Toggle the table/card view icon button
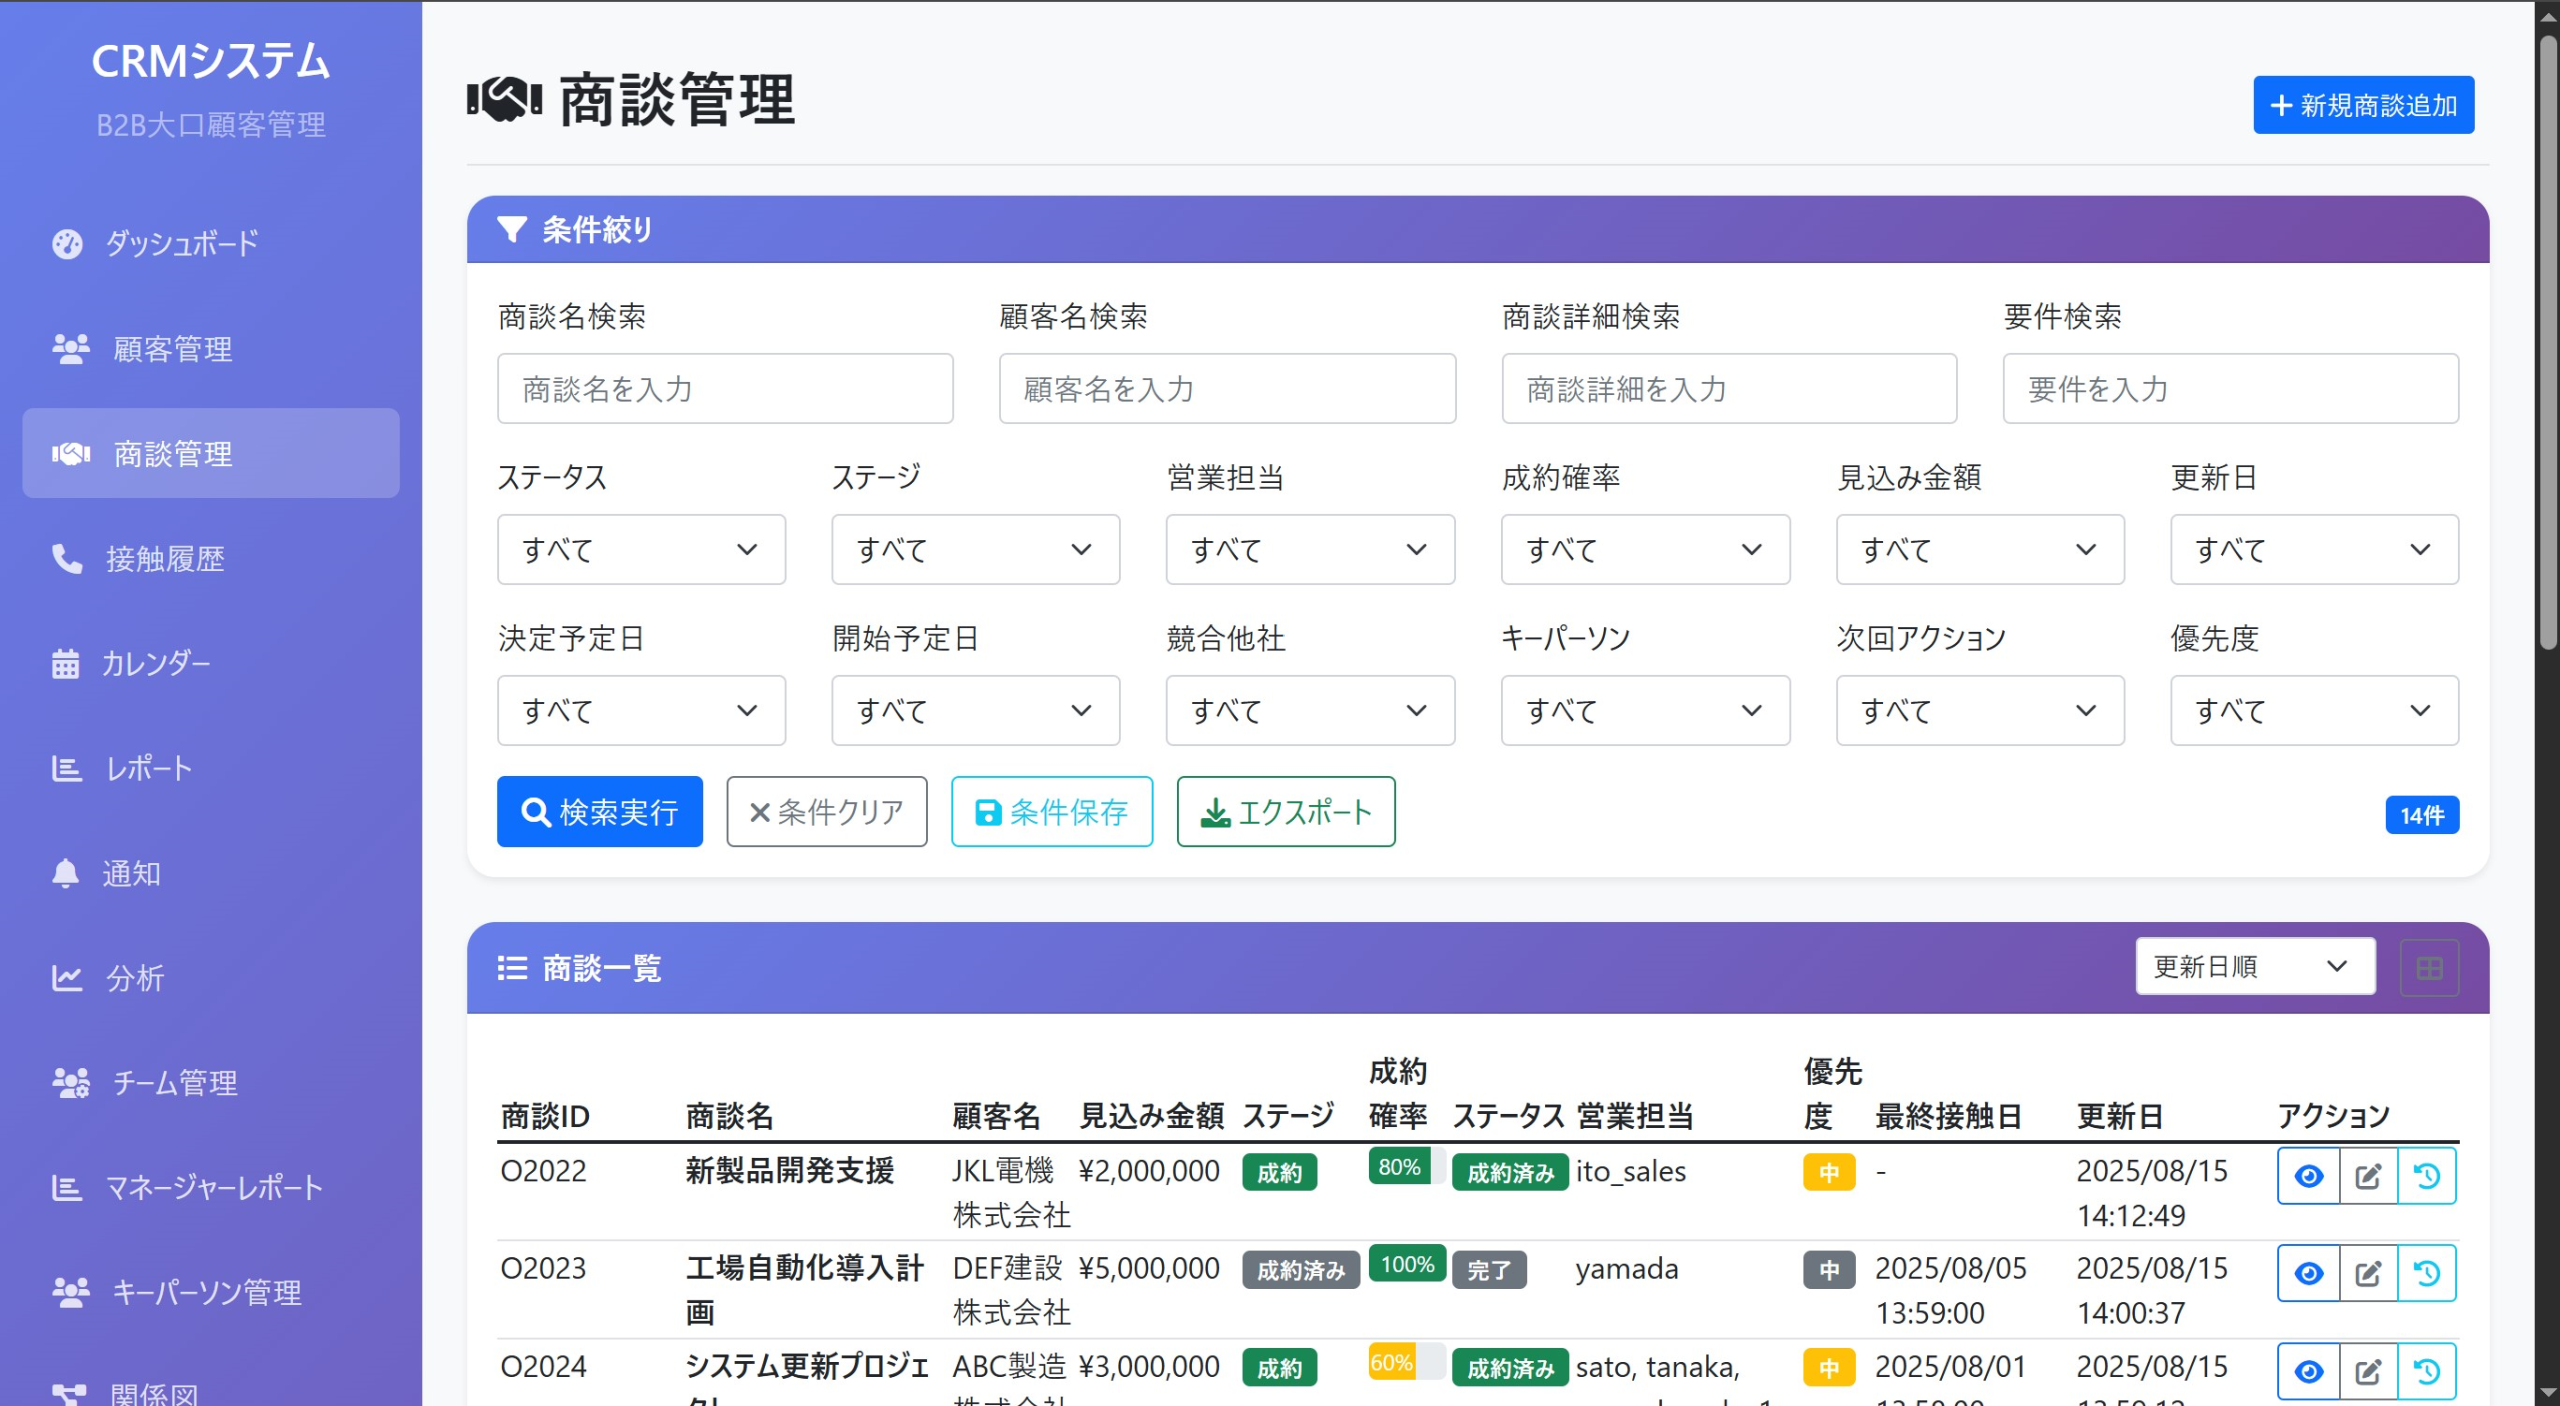The height and width of the screenshot is (1406, 2560). click(x=2429, y=968)
